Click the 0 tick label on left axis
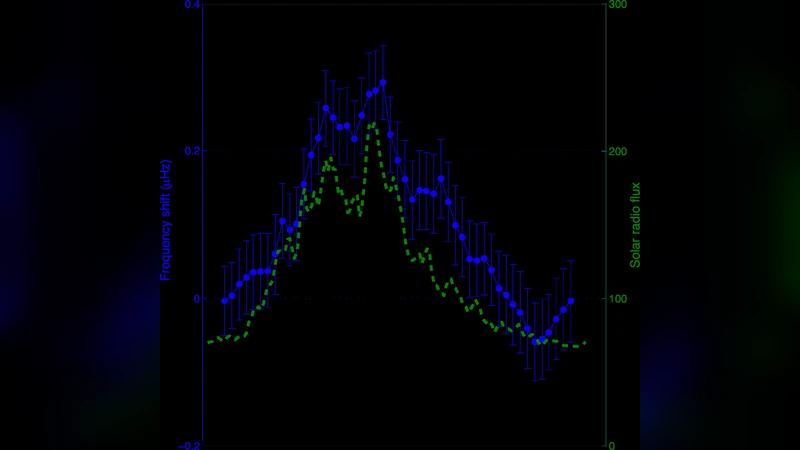800x450 pixels. [x=197, y=298]
